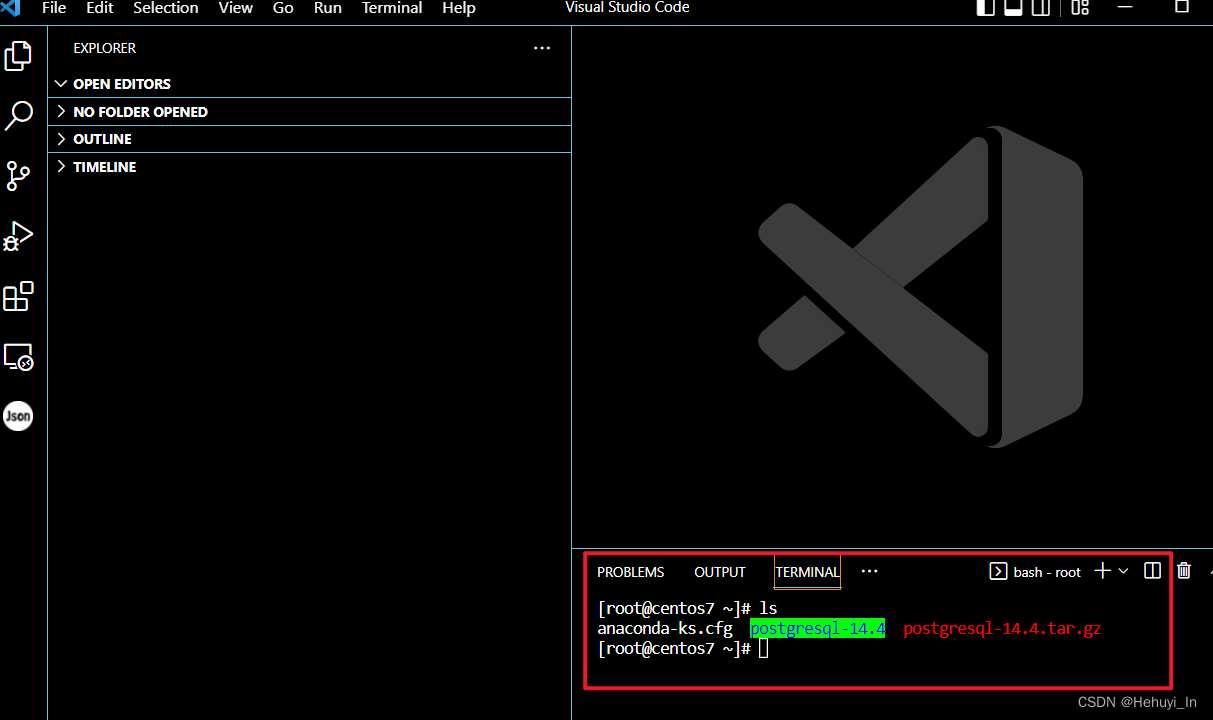The image size is (1213, 720).
Task: Open Source Control view
Action: click(x=18, y=176)
